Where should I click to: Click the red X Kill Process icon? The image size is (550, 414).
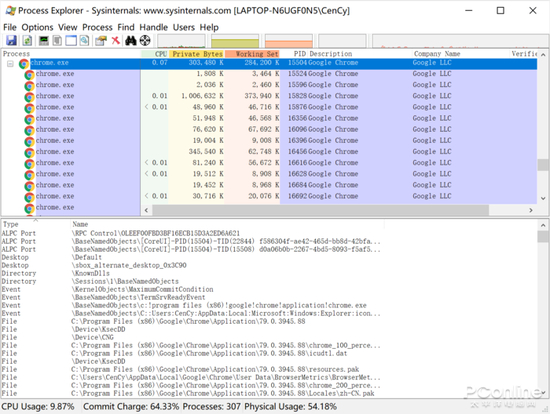coord(115,41)
